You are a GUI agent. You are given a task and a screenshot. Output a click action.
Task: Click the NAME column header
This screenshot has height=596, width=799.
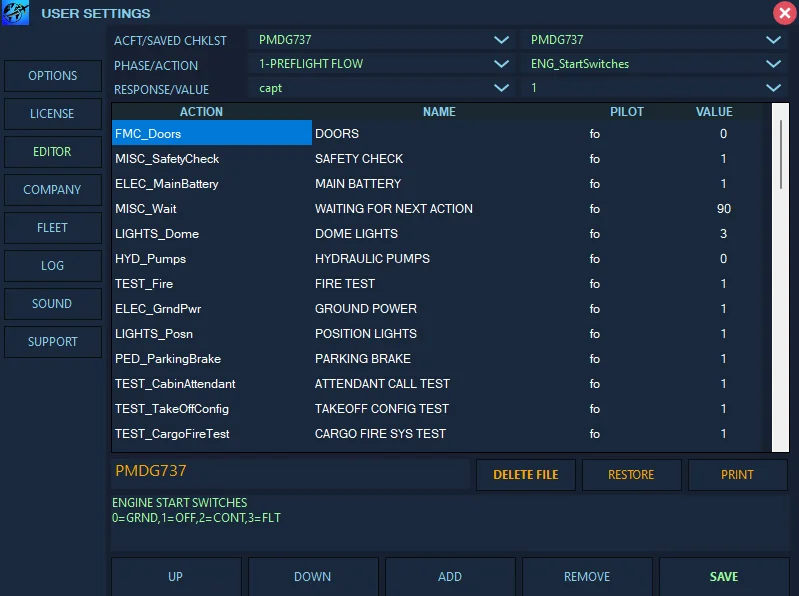tap(439, 112)
